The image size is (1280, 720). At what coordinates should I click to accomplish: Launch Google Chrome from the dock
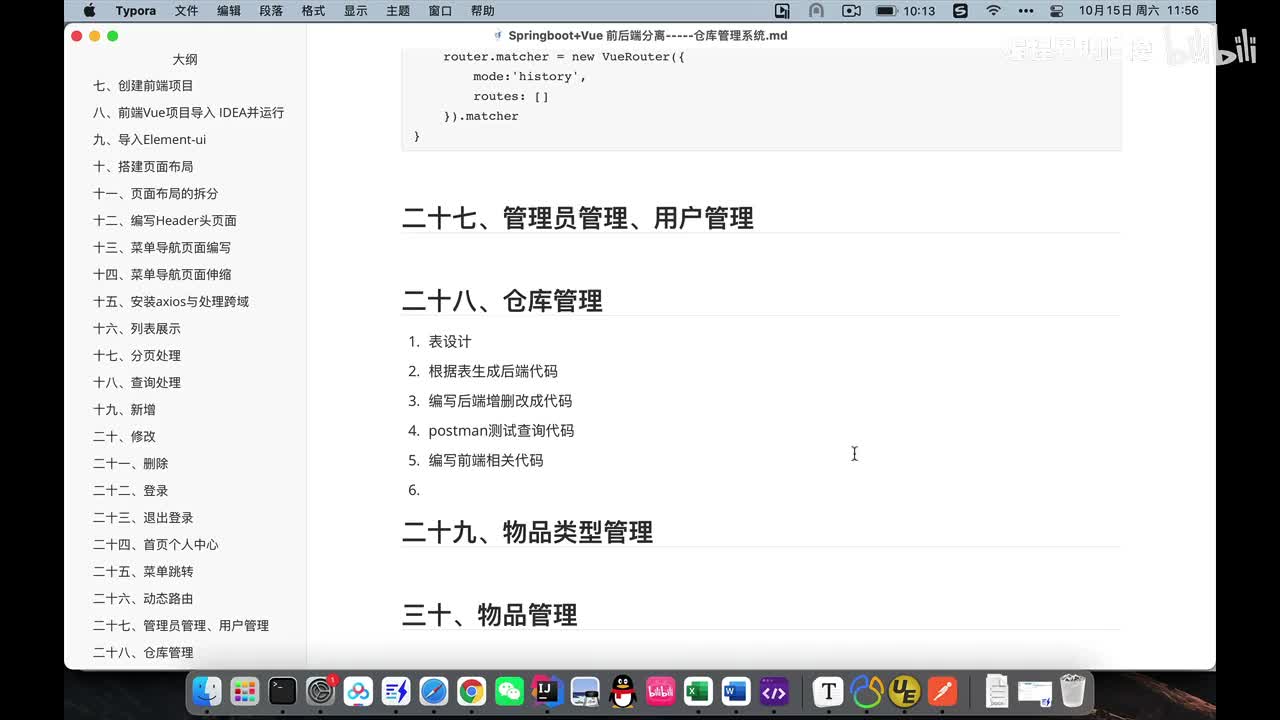click(472, 691)
